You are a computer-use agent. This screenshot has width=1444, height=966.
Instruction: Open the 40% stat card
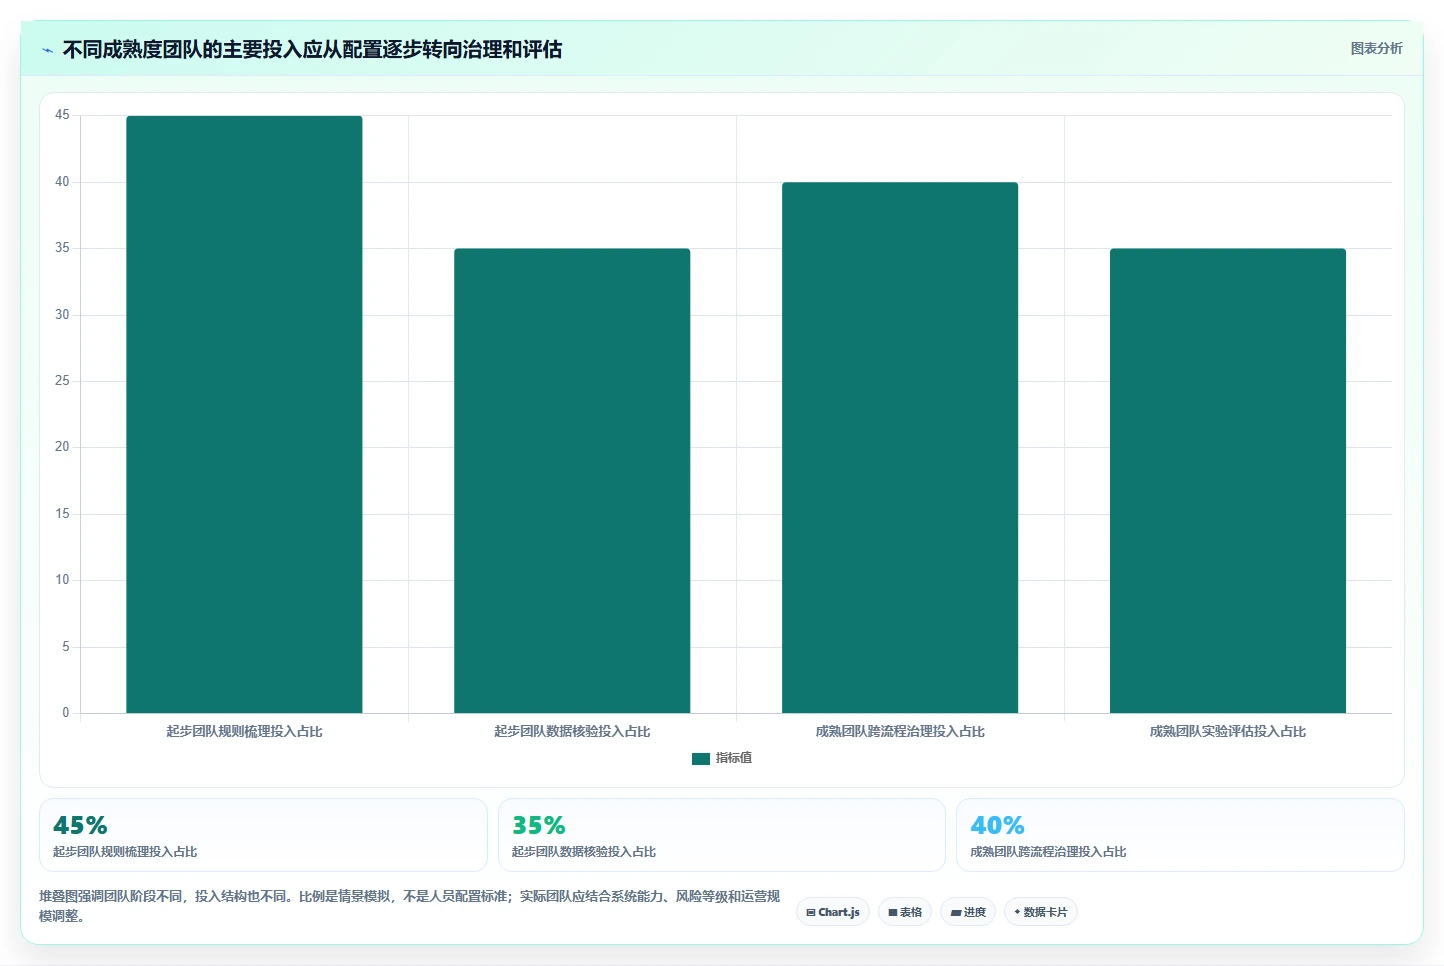click(x=1180, y=835)
